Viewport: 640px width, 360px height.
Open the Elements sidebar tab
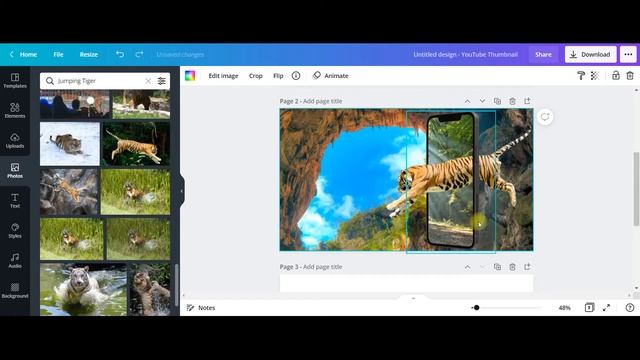[15, 111]
